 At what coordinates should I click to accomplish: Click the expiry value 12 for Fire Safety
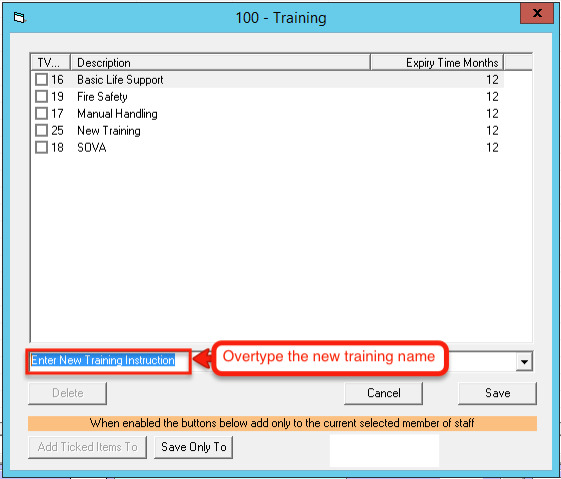point(492,97)
